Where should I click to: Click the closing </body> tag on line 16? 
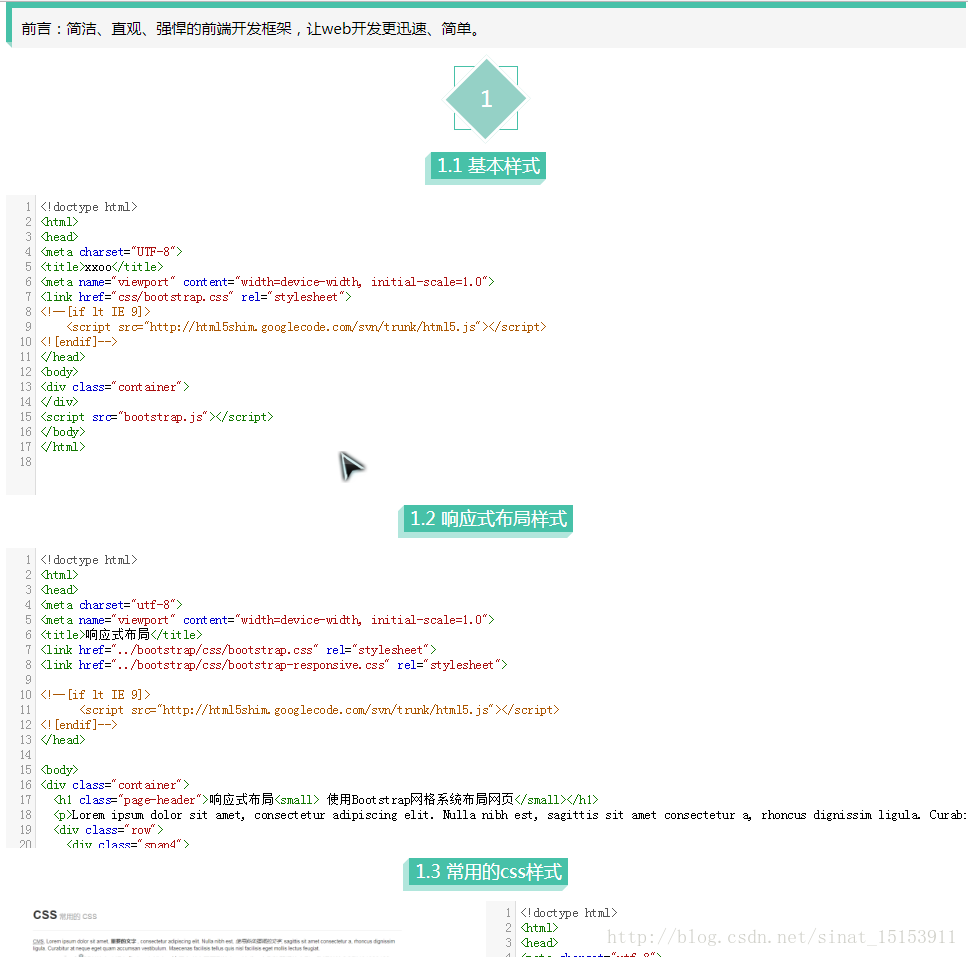[x=63, y=432]
